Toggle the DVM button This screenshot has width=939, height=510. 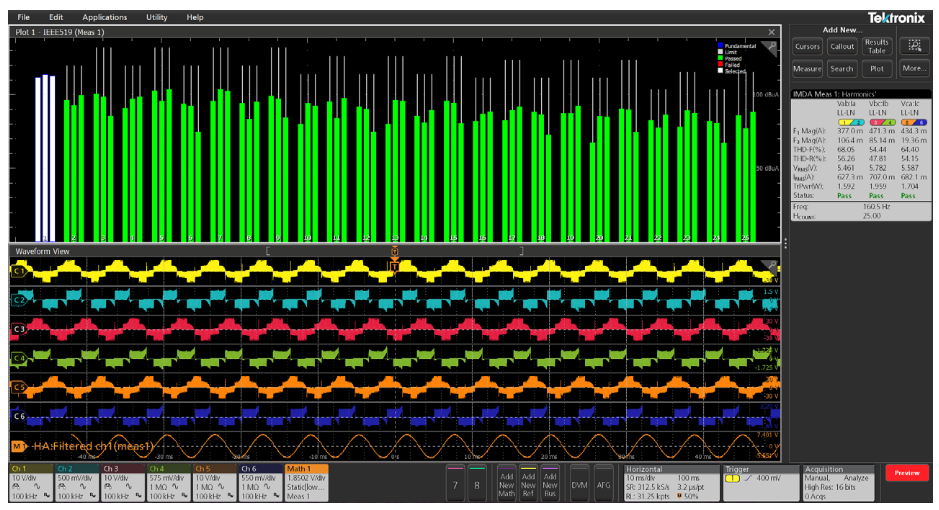pyautogui.click(x=579, y=484)
